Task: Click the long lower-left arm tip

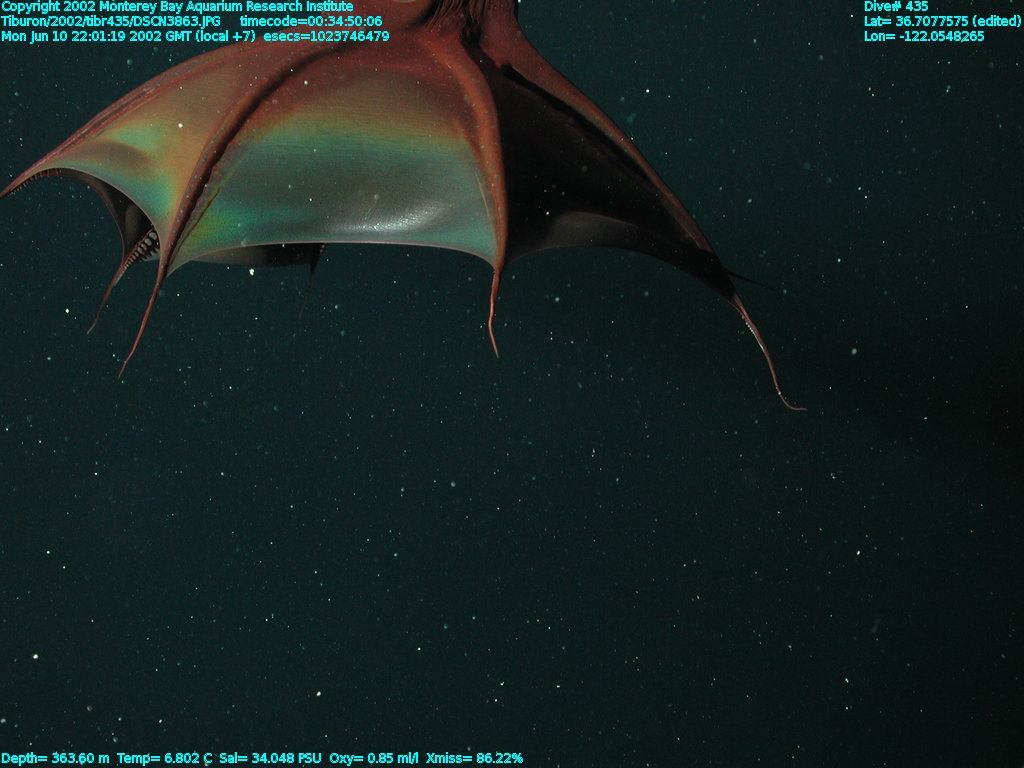Action: click(123, 371)
